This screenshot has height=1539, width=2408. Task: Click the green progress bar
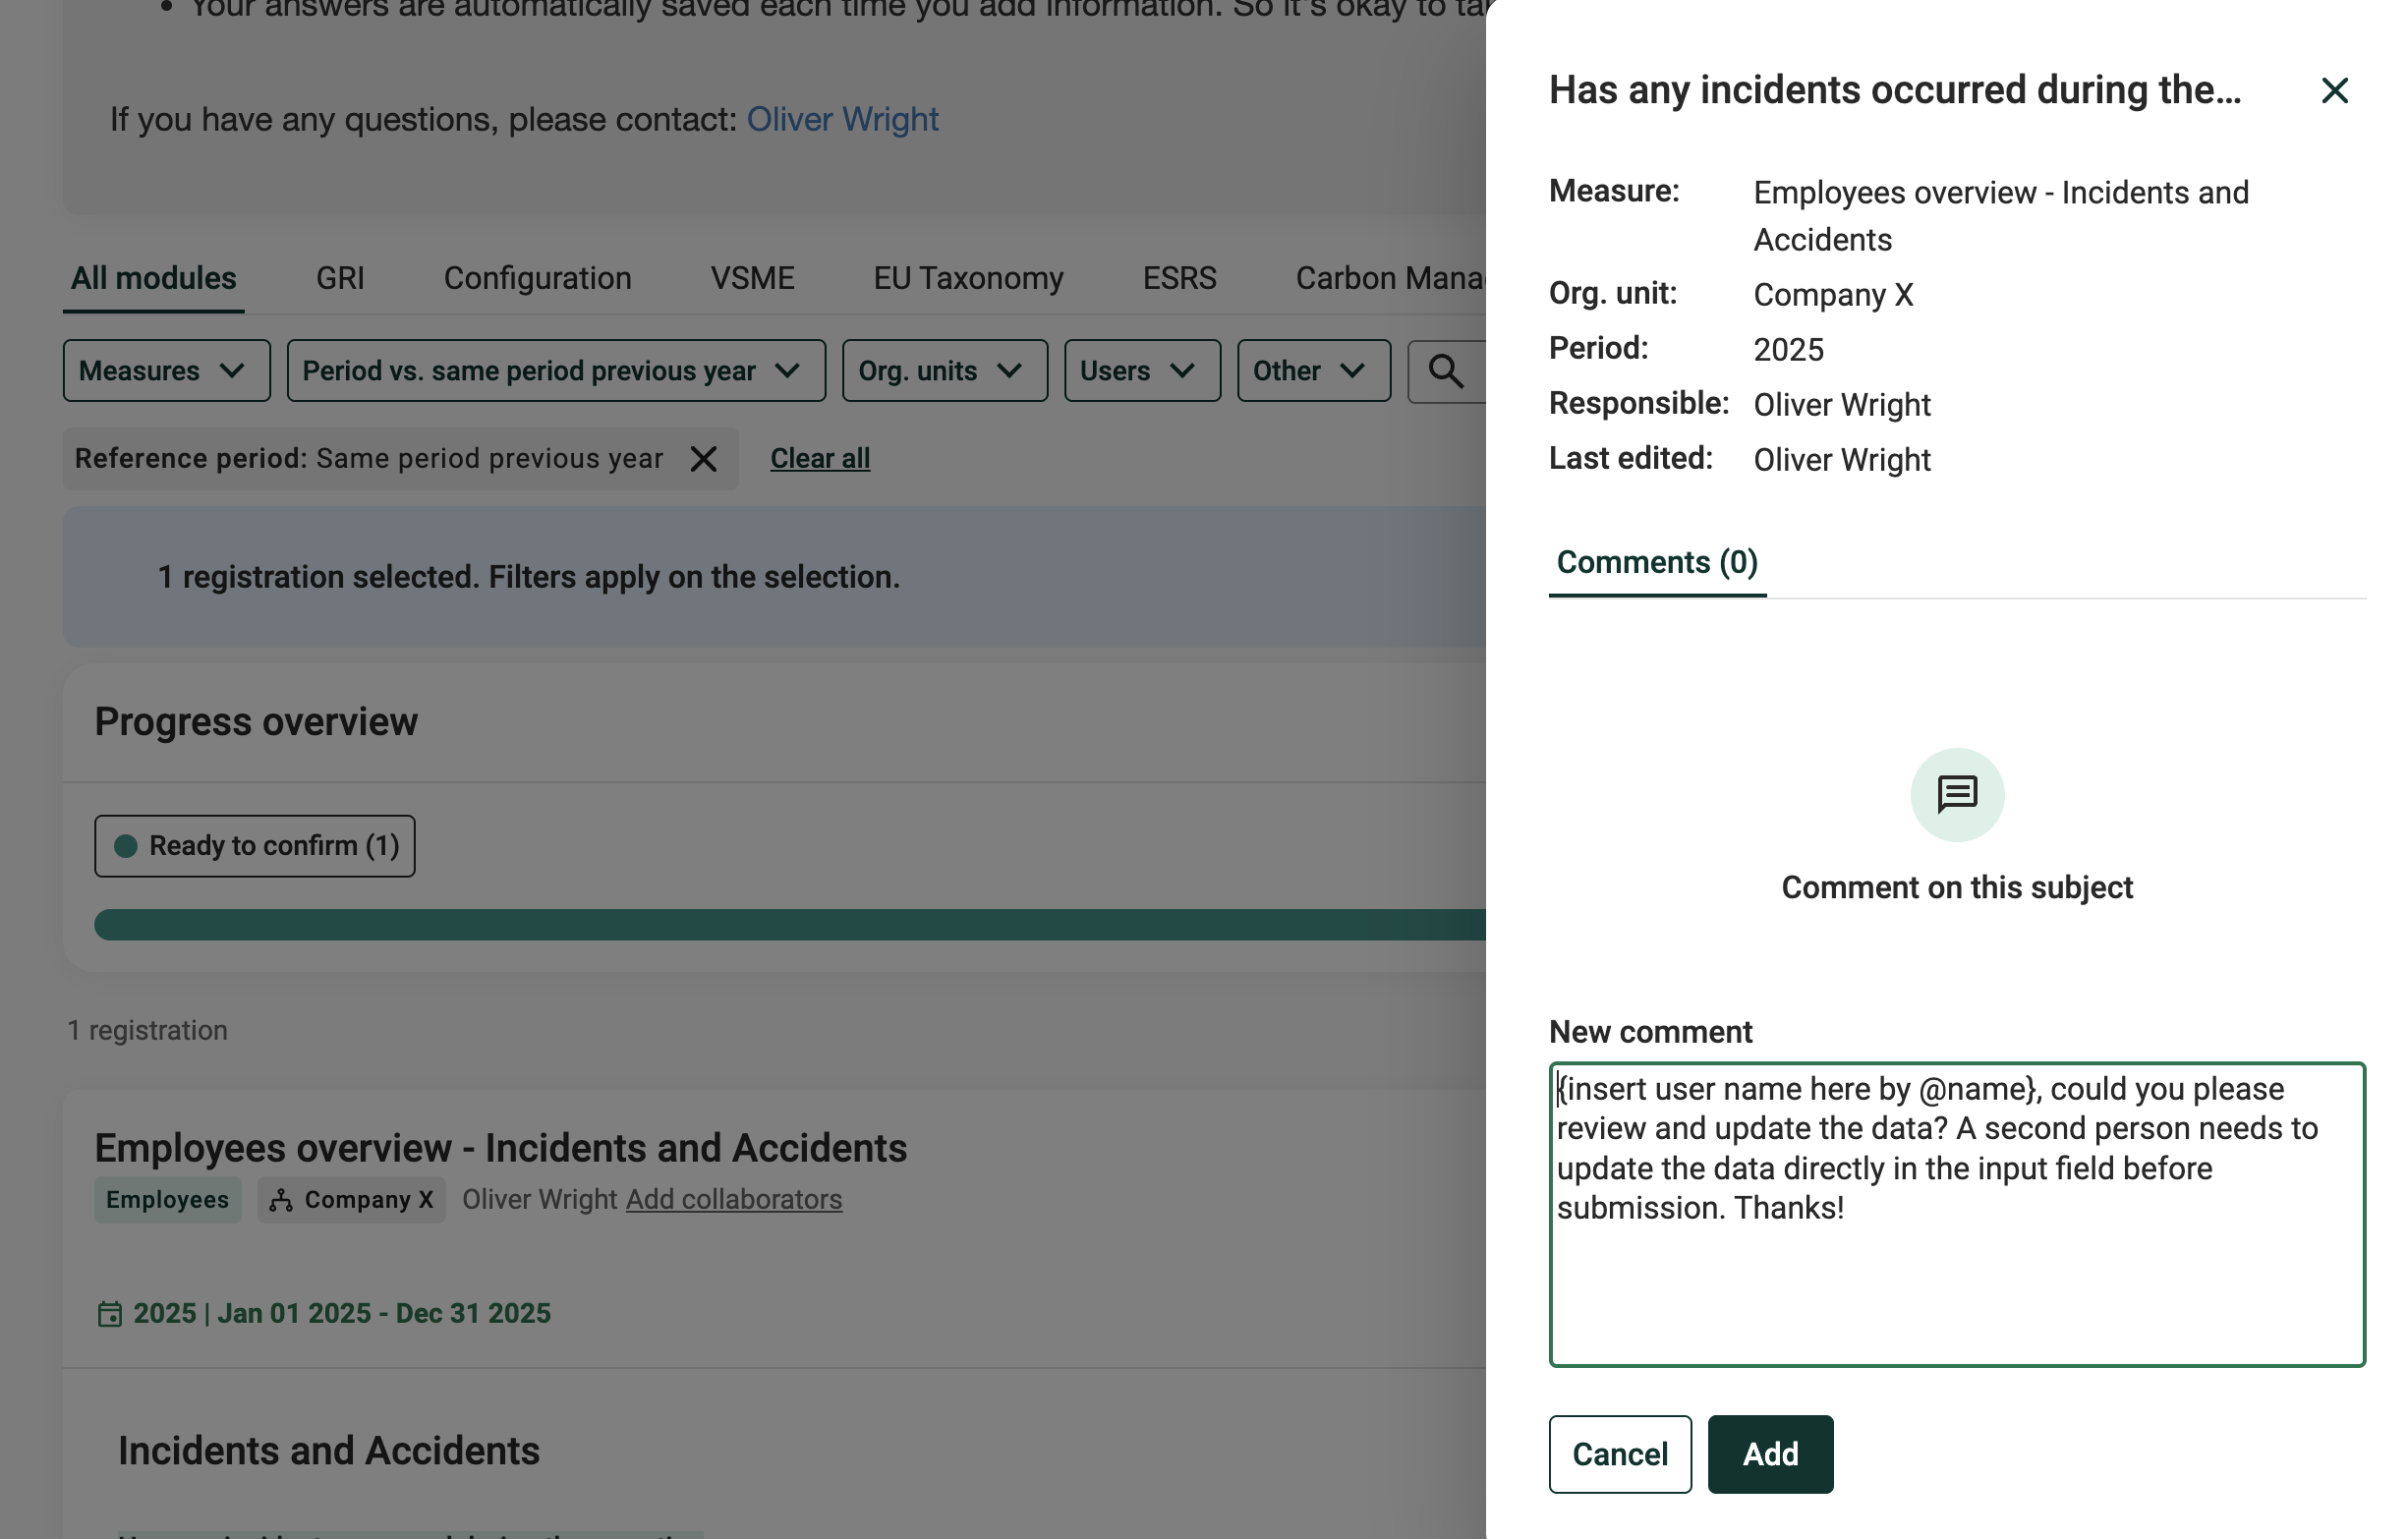coord(789,925)
